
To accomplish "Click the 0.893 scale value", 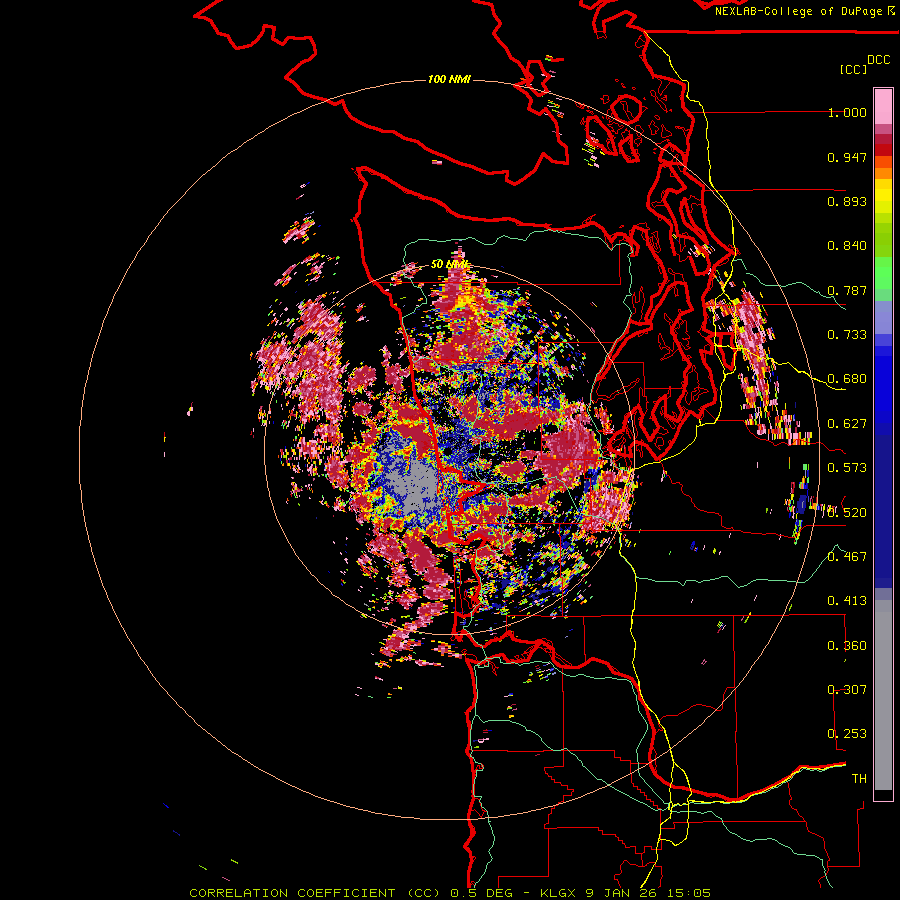I will tap(847, 201).
